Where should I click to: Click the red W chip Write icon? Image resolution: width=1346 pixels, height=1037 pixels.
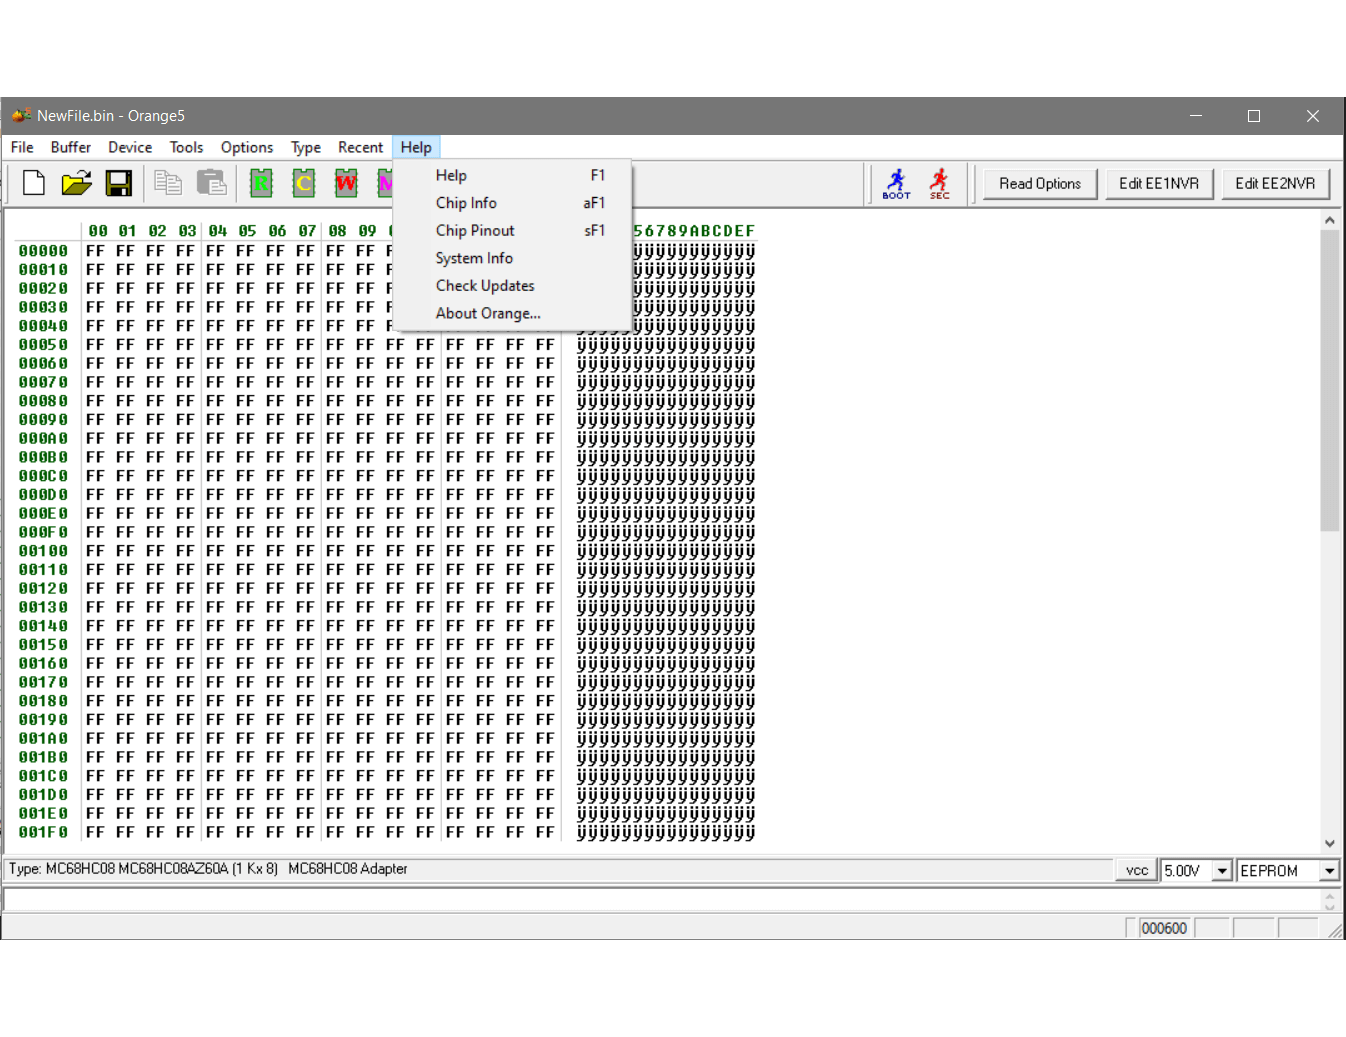[x=346, y=183]
